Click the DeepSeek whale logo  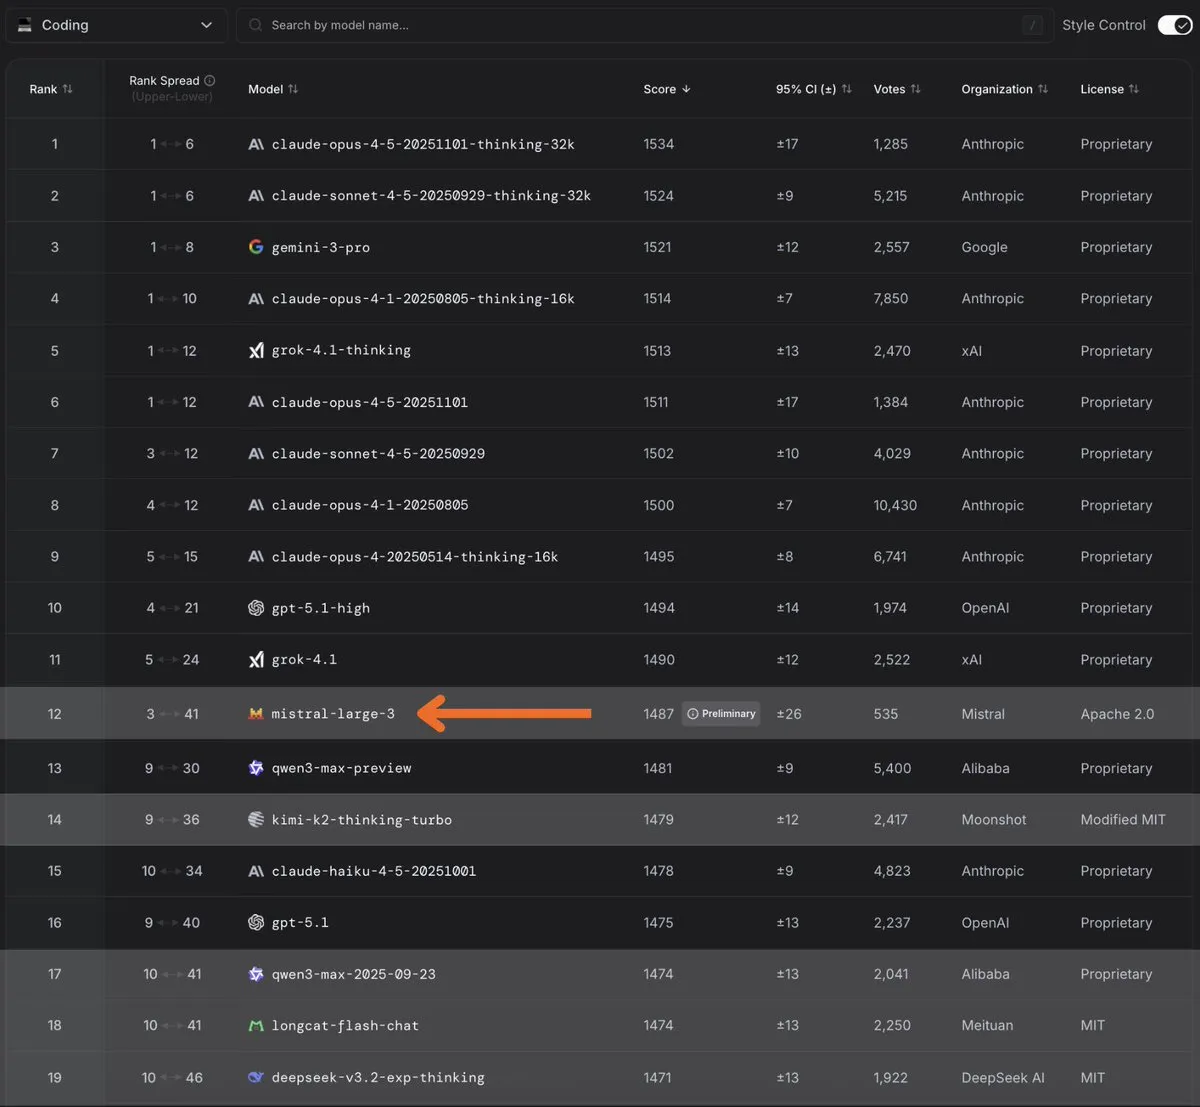(x=256, y=1077)
